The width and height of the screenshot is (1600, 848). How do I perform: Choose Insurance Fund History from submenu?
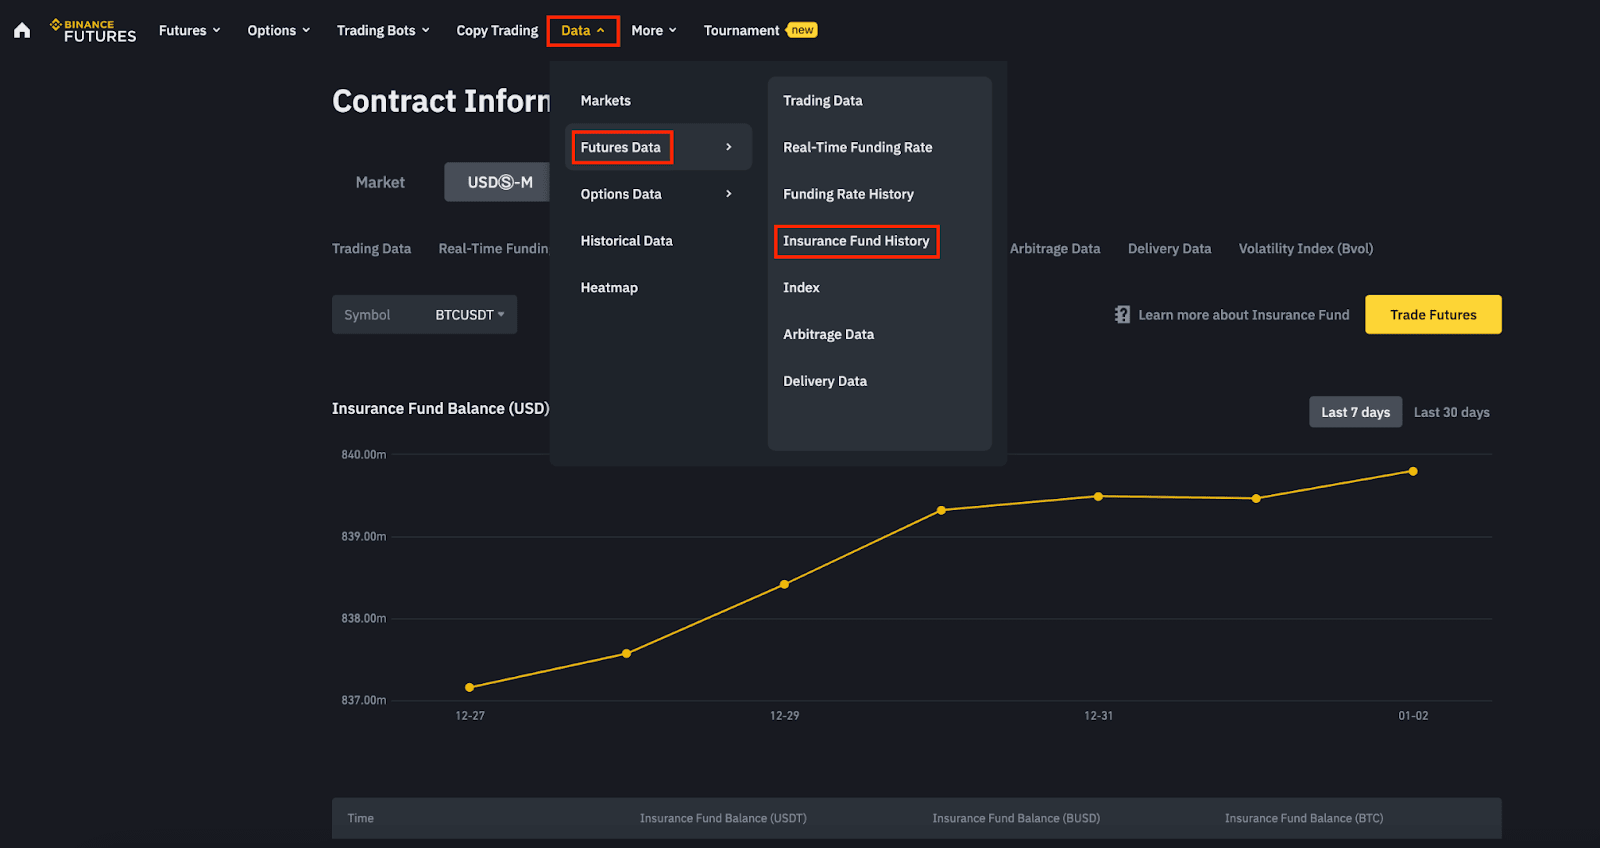pos(856,241)
